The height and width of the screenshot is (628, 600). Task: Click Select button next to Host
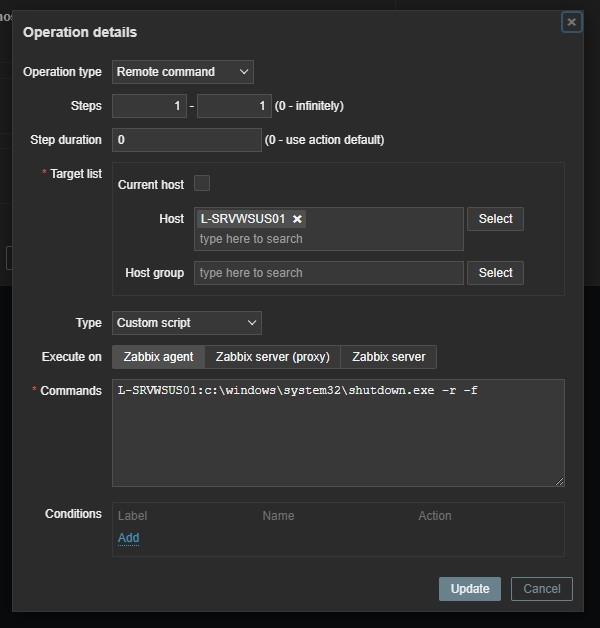(495, 219)
